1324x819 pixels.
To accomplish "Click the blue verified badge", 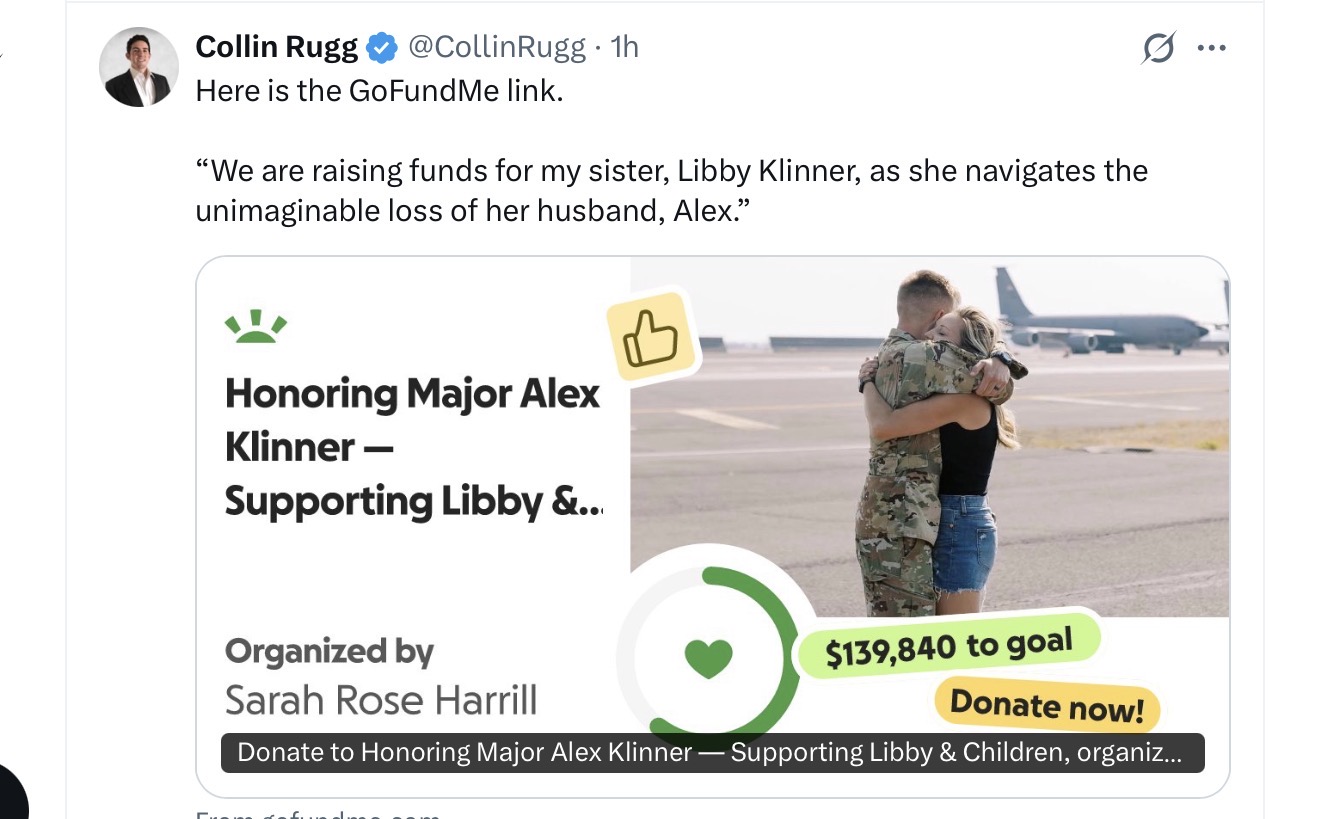I will point(381,47).
